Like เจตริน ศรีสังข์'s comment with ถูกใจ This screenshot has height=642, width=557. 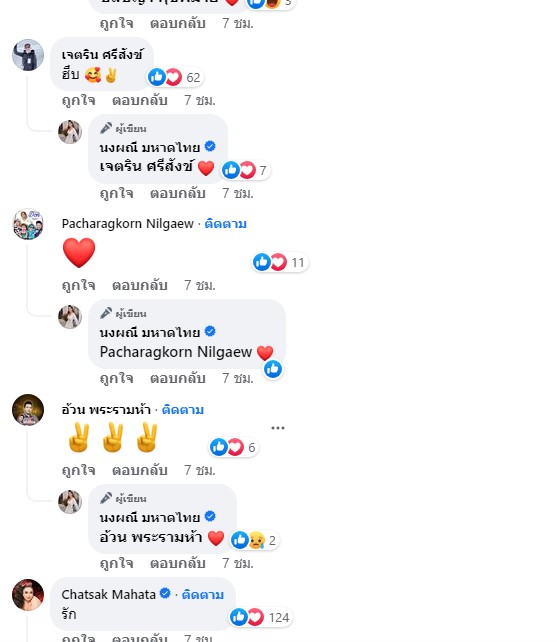79,100
